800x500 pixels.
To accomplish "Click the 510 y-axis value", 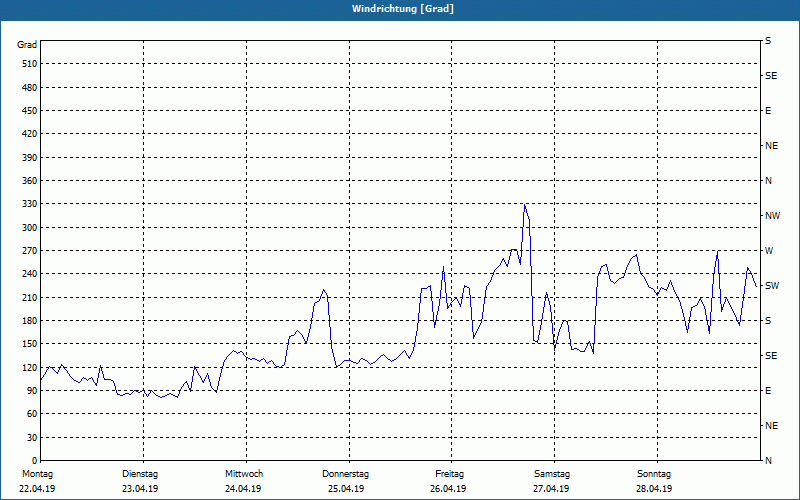I will [x=30, y=64].
